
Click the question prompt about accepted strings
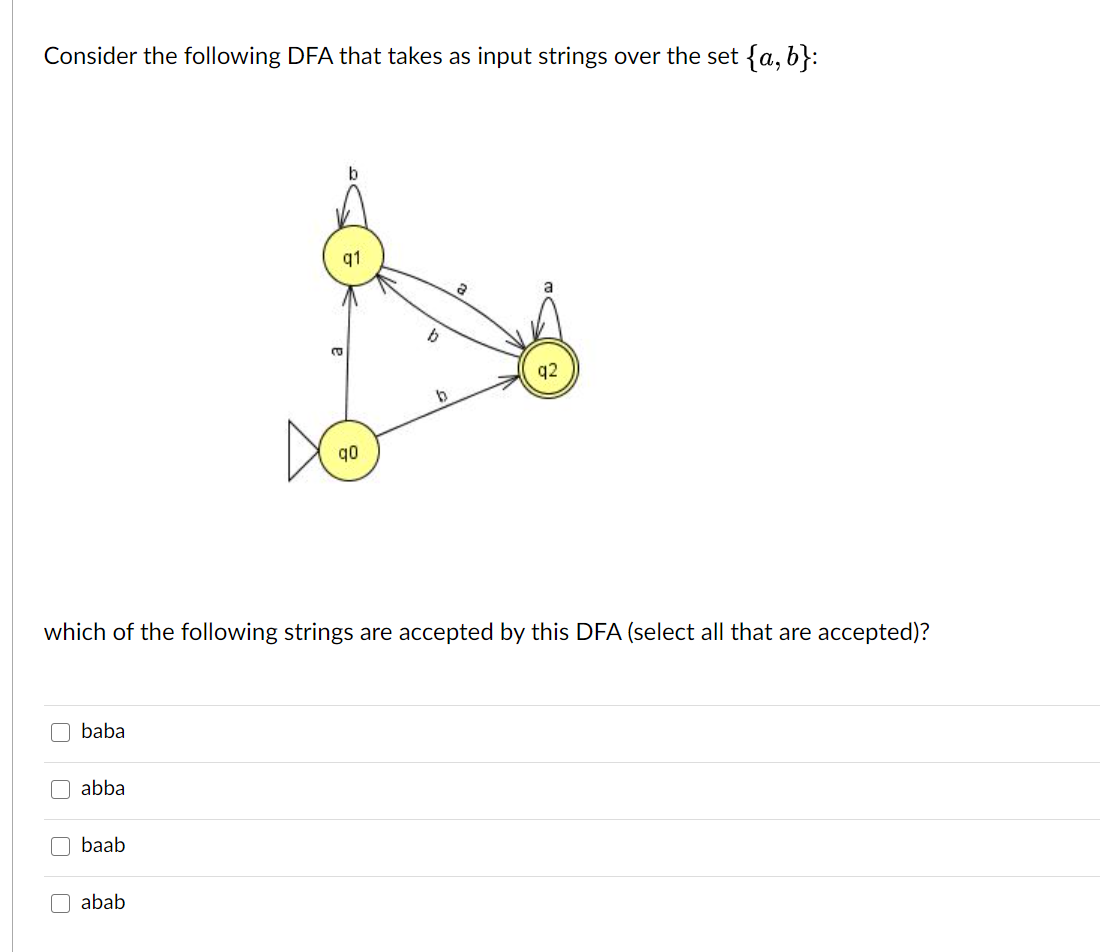coord(487,632)
